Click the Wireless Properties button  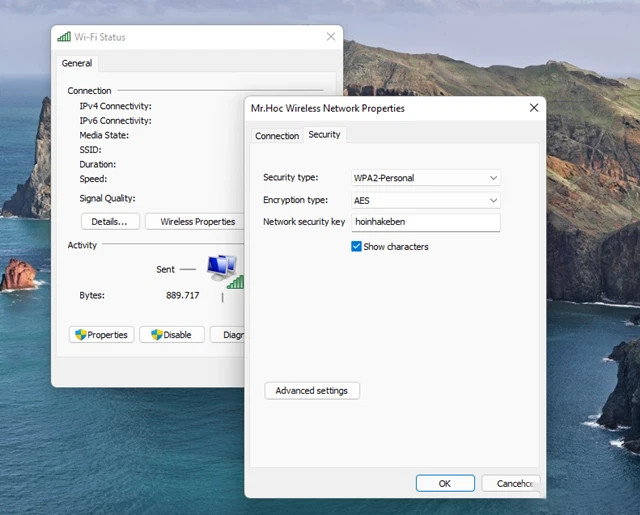(195, 222)
